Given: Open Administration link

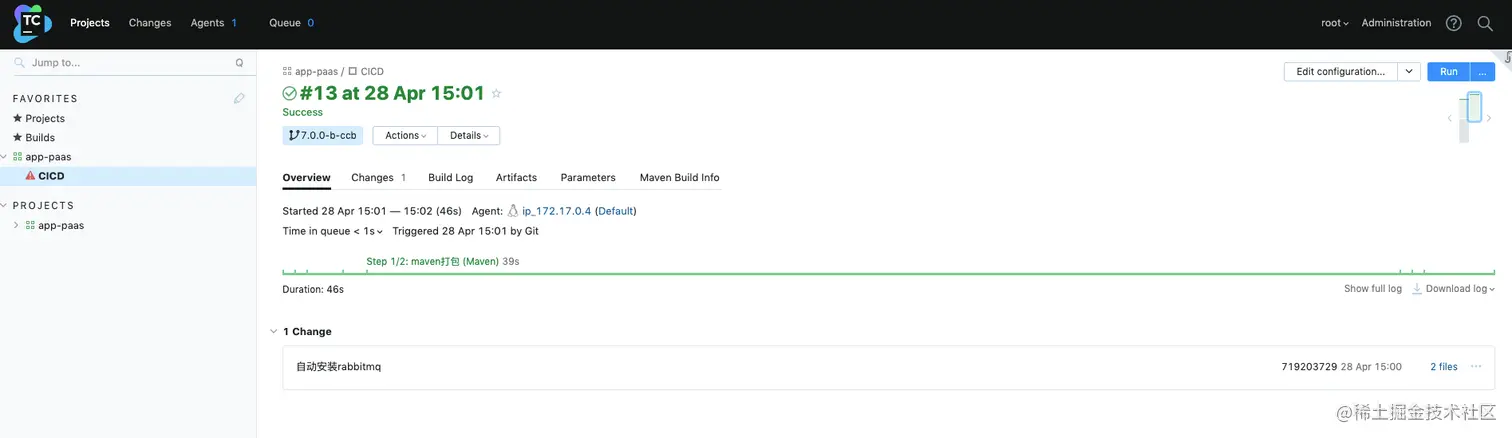Looking at the screenshot, I should (x=1396, y=23).
